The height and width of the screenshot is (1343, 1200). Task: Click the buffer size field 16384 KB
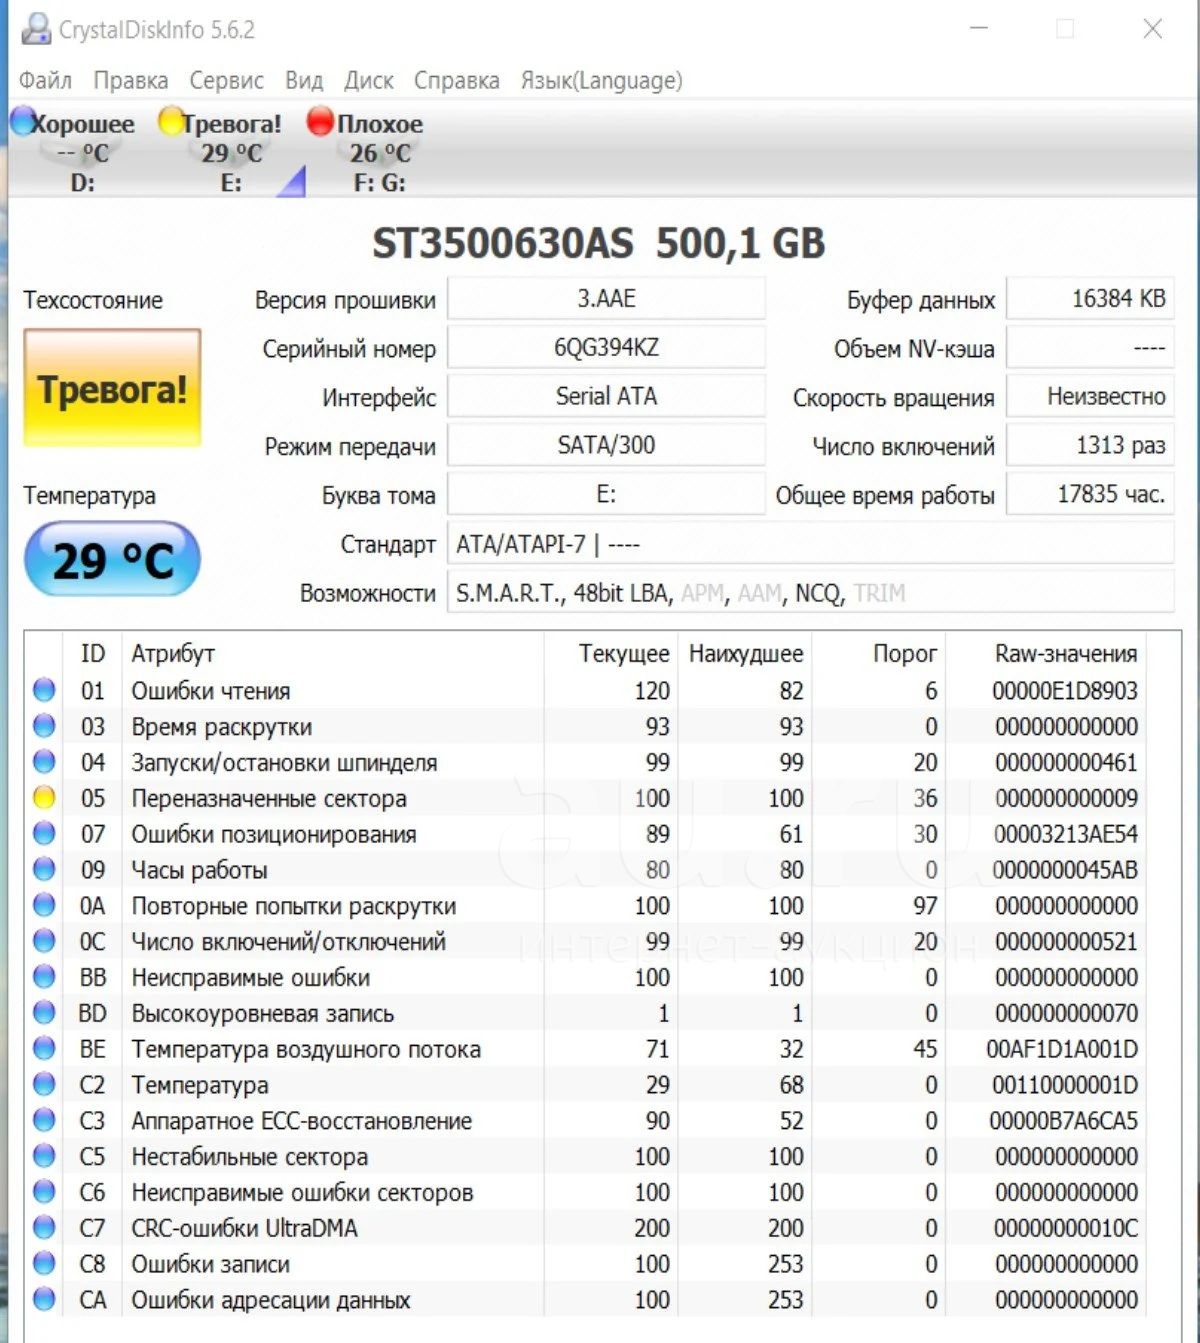click(1090, 298)
